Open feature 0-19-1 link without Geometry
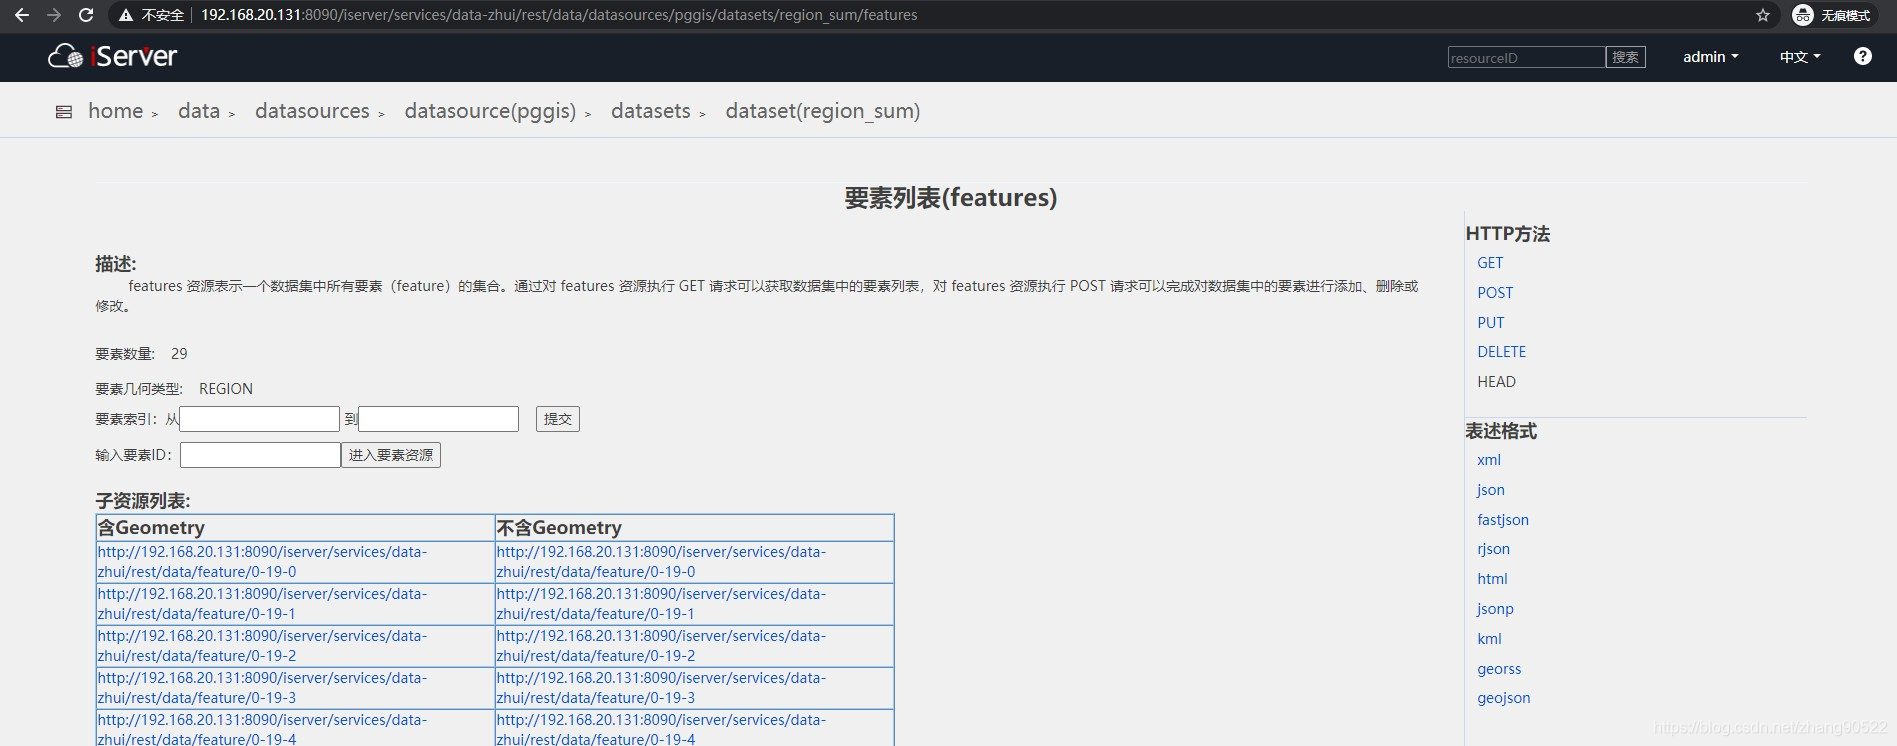The image size is (1897, 746). point(661,604)
